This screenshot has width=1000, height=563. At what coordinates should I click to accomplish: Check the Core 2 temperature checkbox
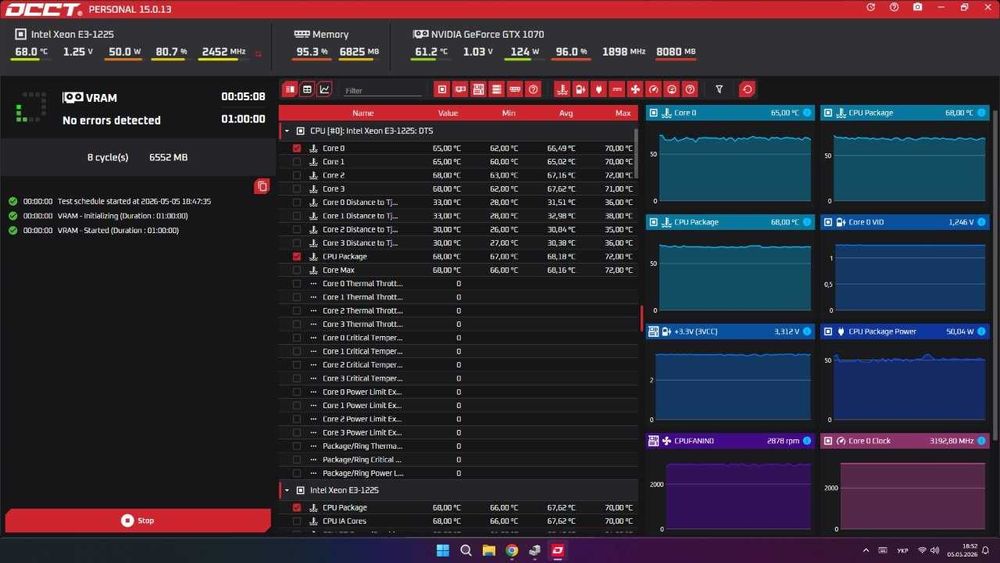point(297,175)
